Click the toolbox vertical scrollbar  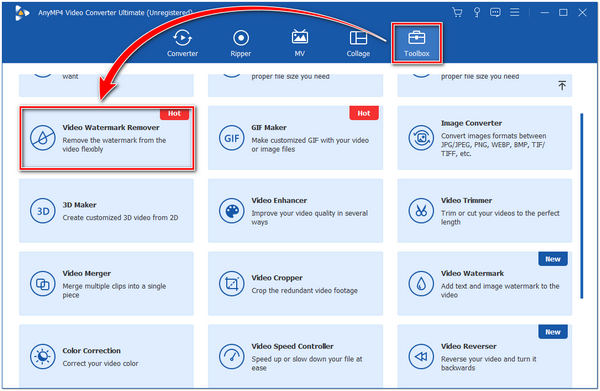click(582, 206)
